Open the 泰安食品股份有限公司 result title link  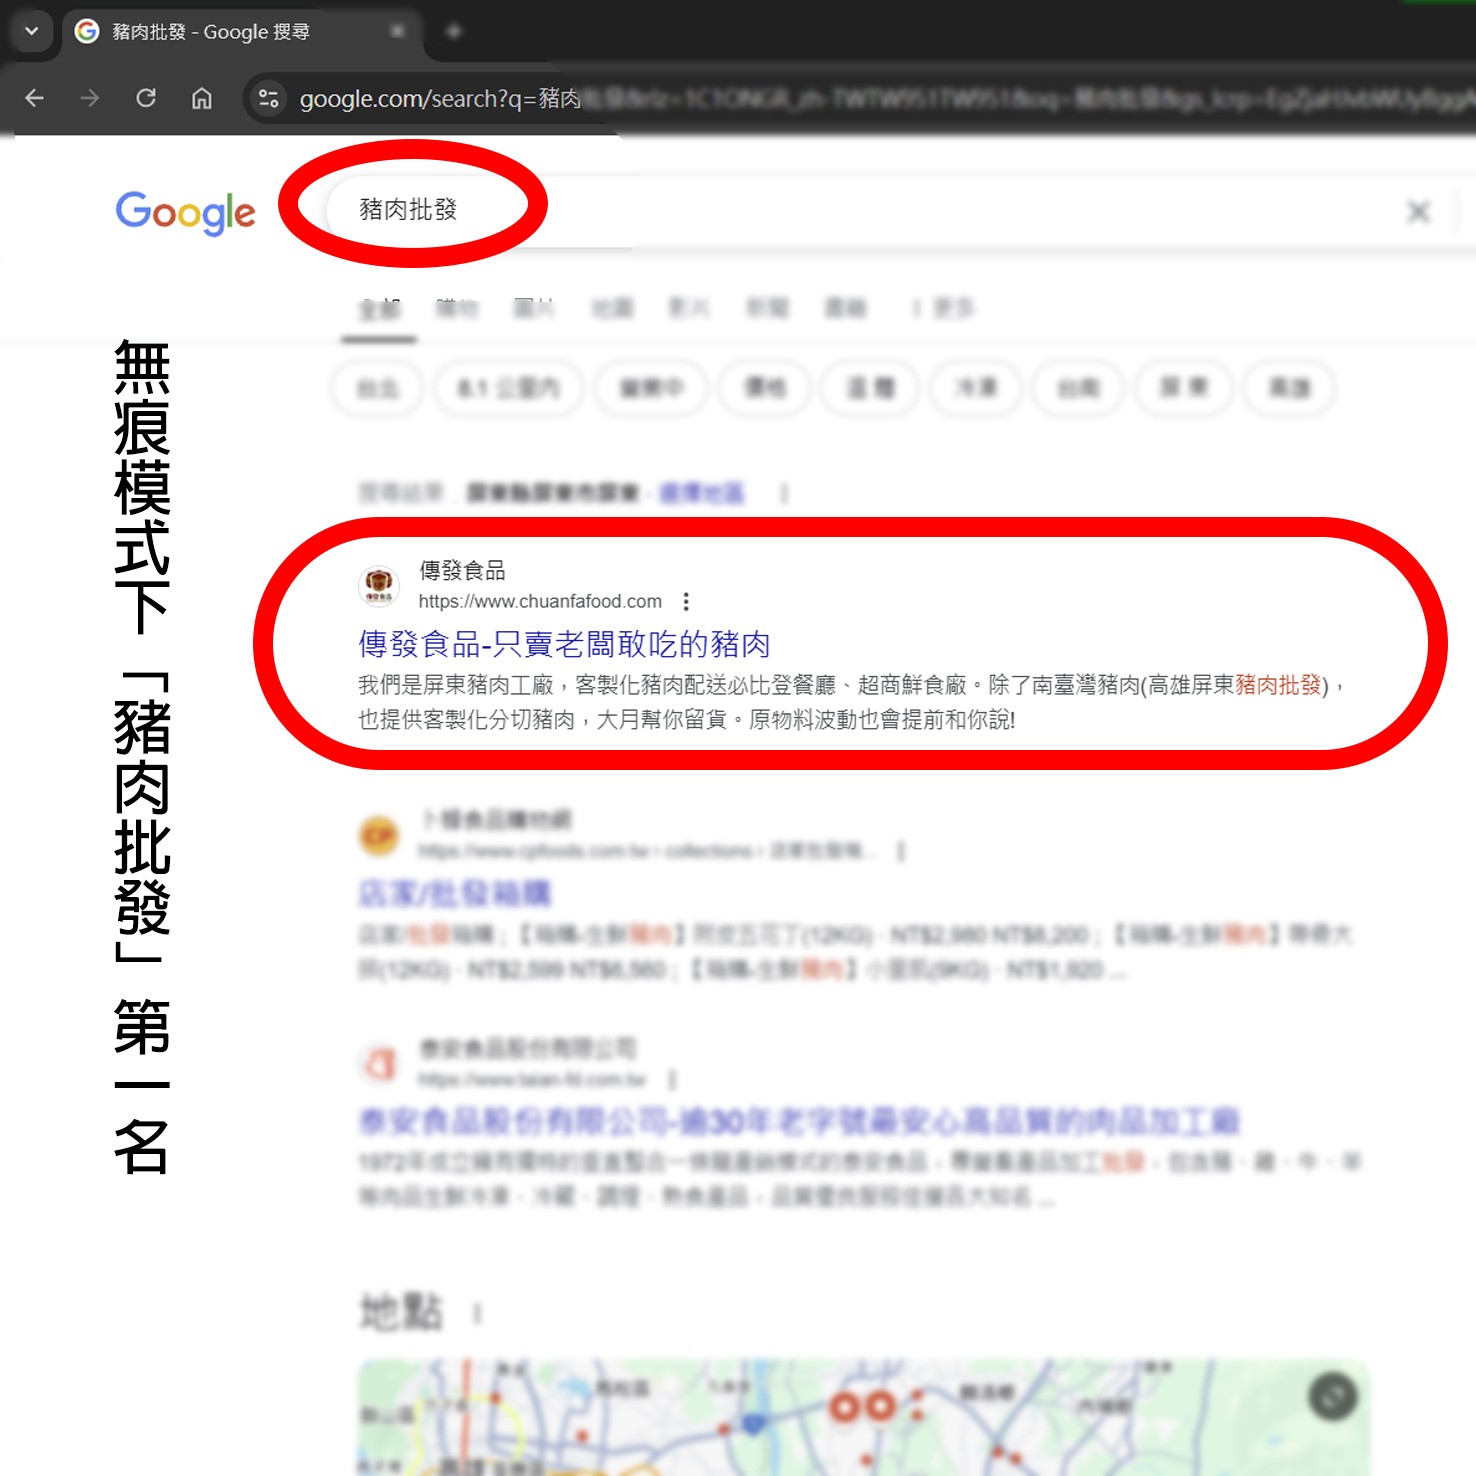click(x=799, y=1121)
